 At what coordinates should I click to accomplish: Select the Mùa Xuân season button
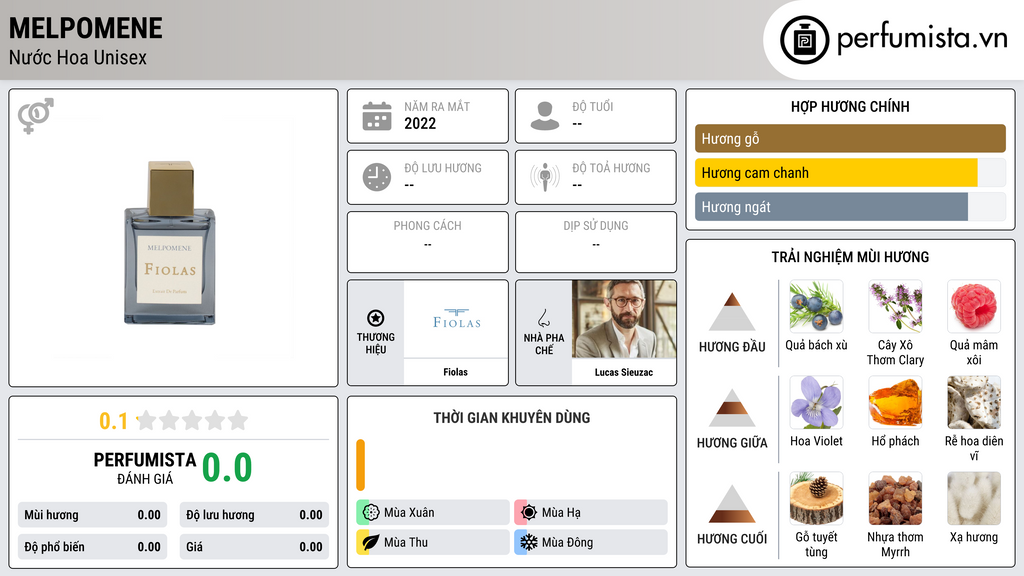[433, 512]
